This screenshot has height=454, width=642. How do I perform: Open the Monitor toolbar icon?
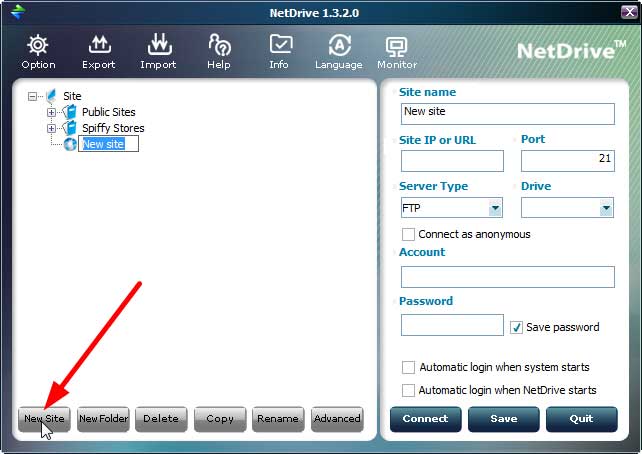coord(396,46)
